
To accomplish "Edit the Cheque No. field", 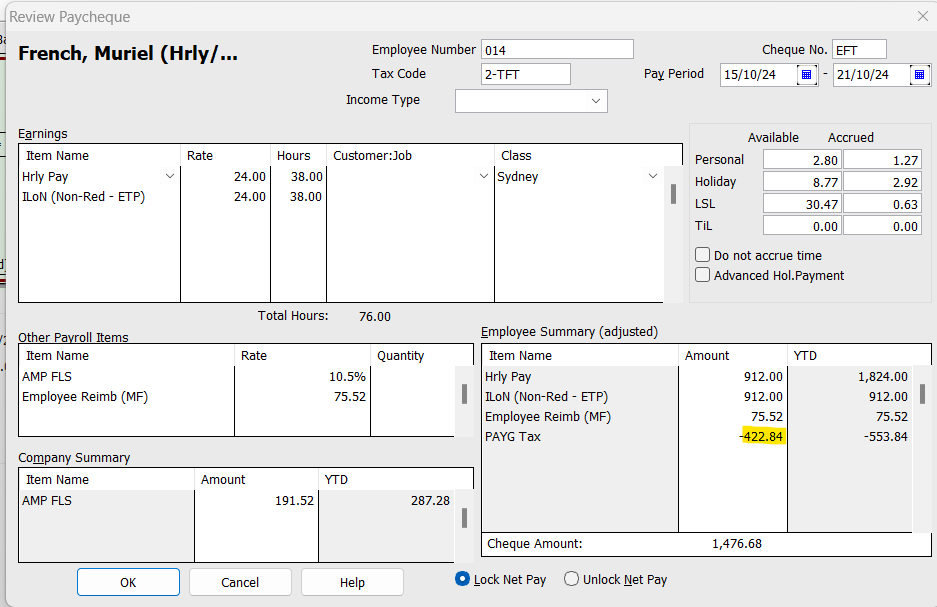I will (859, 50).
